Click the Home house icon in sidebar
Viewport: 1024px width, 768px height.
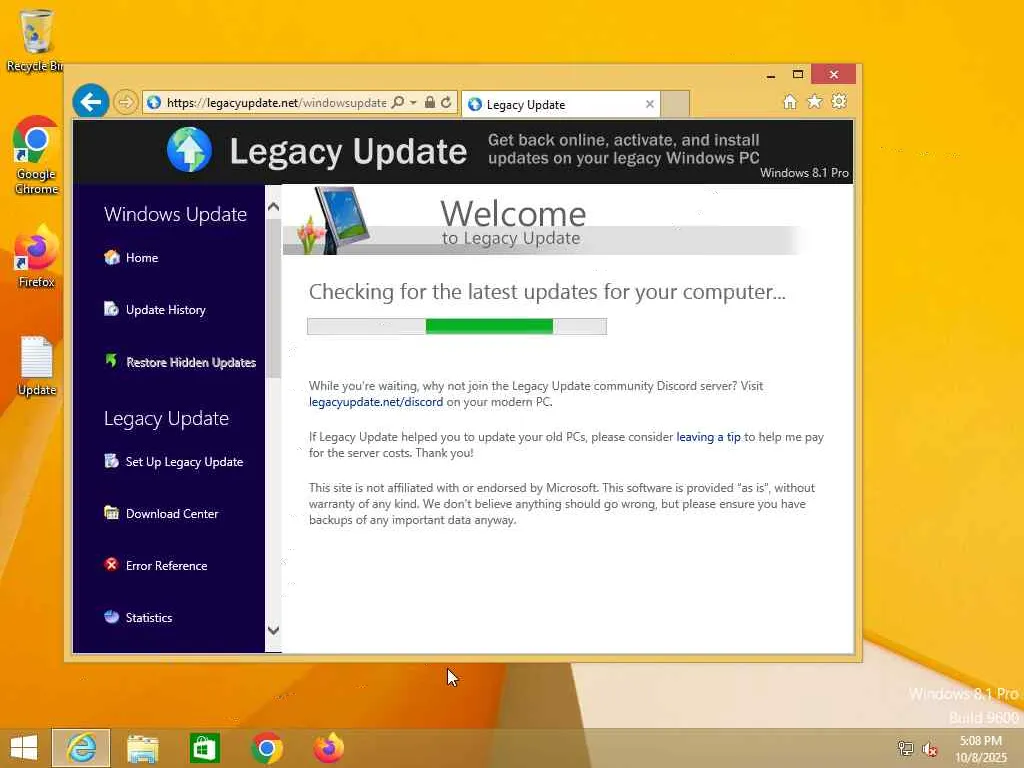click(112, 257)
